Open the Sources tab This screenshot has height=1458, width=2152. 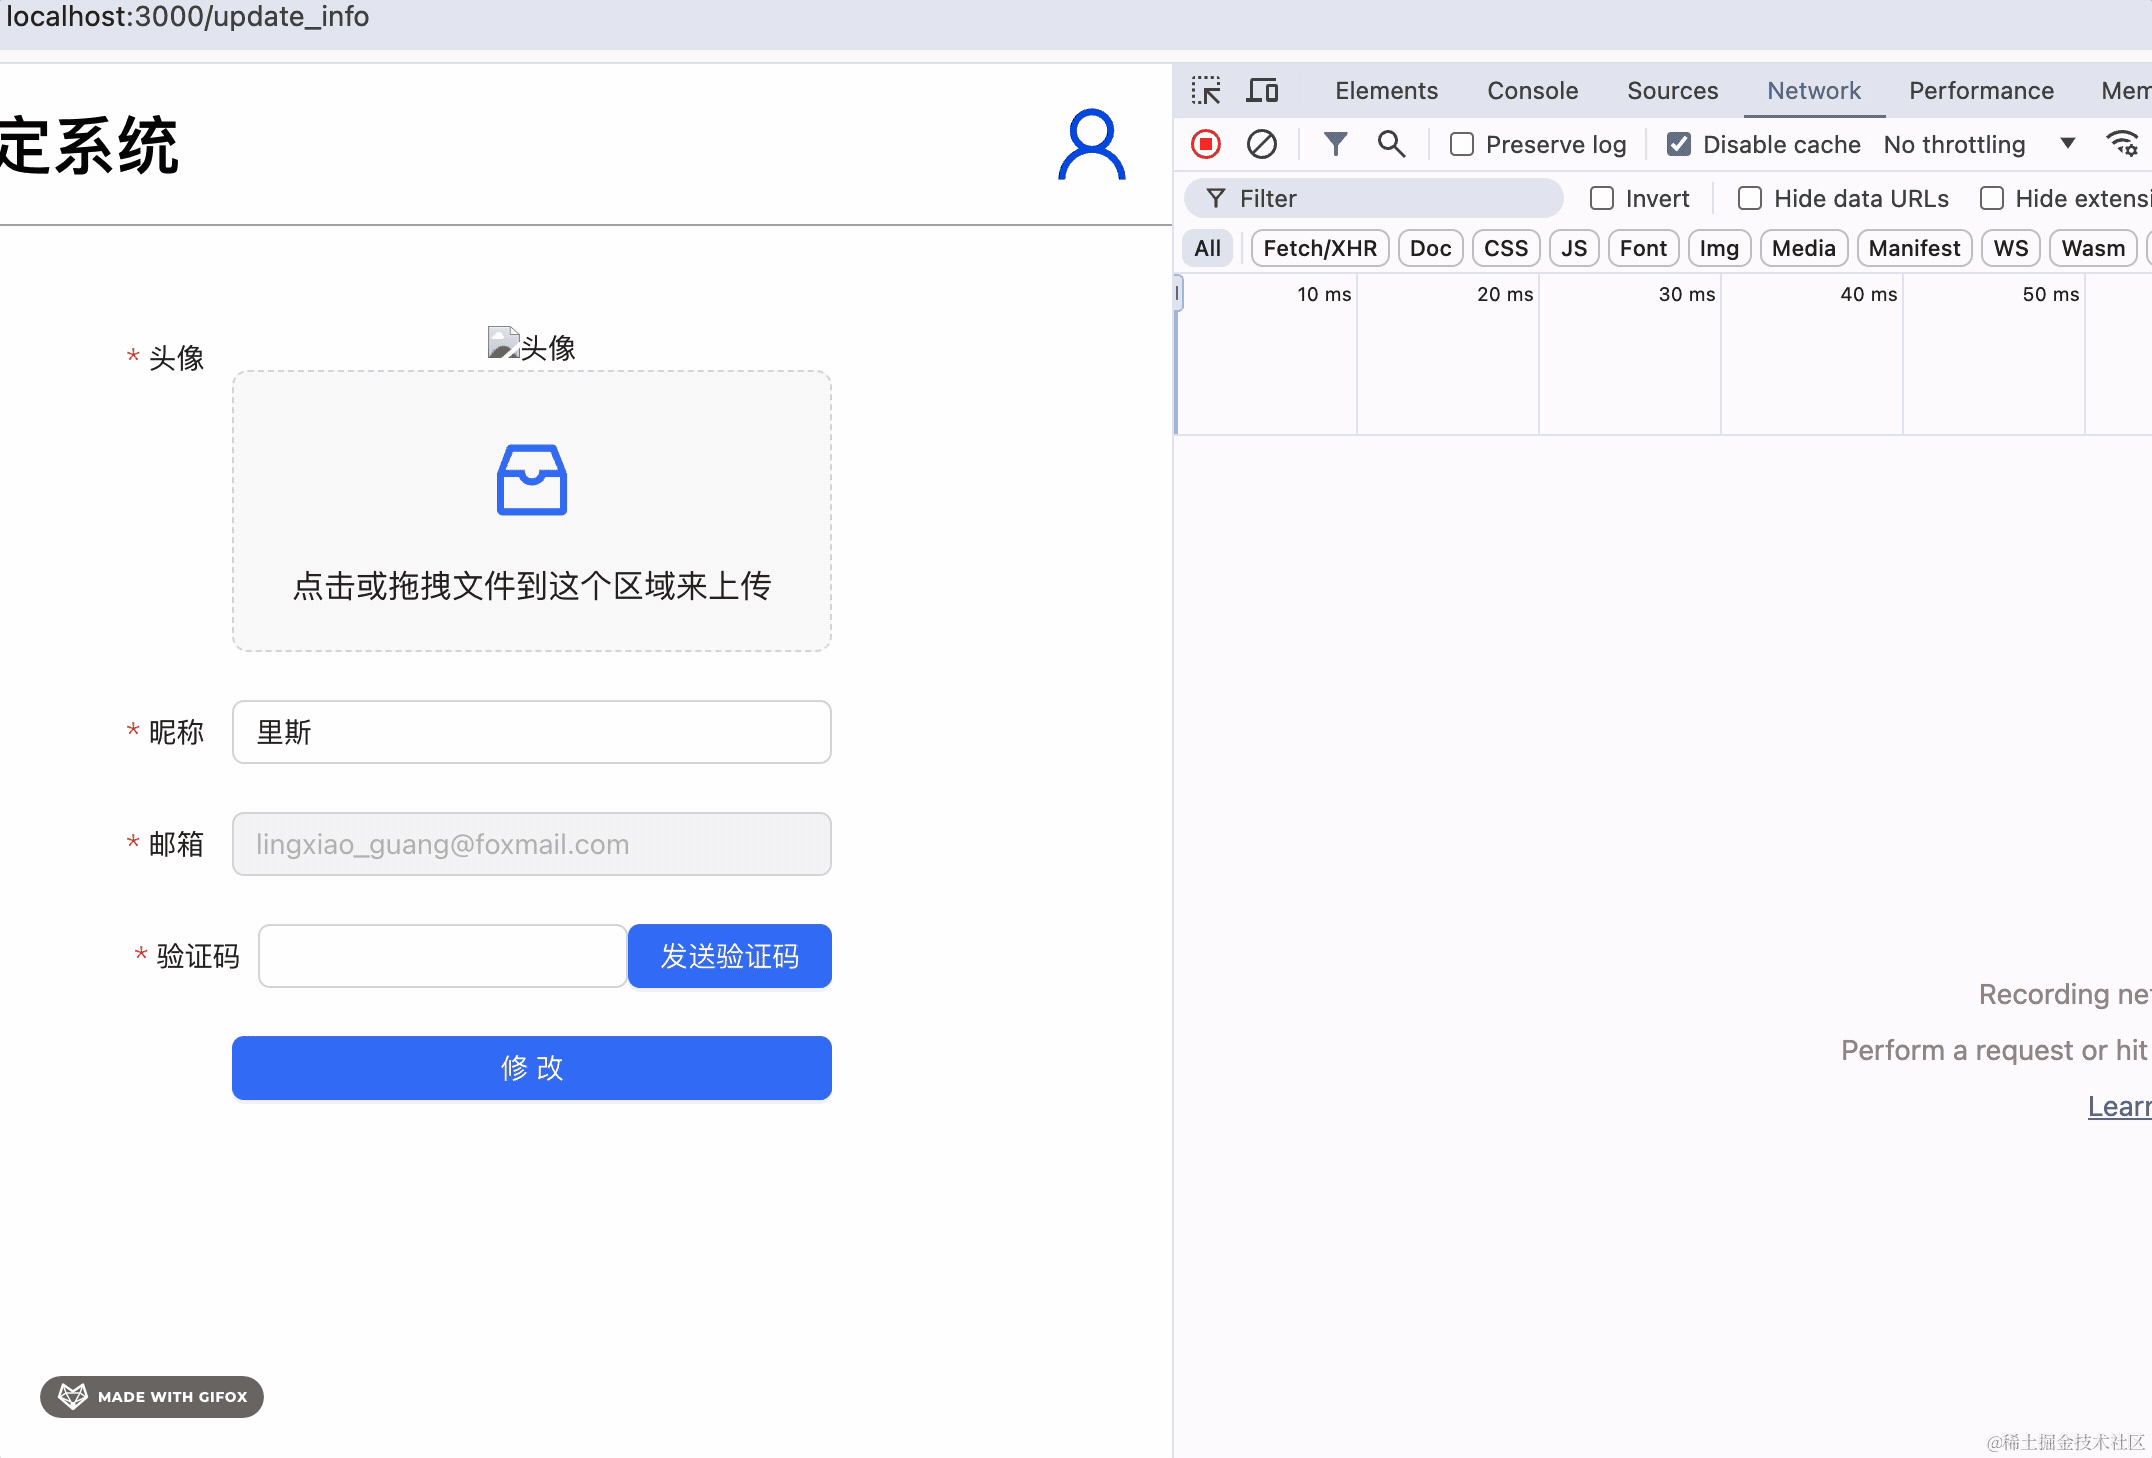click(x=1672, y=91)
